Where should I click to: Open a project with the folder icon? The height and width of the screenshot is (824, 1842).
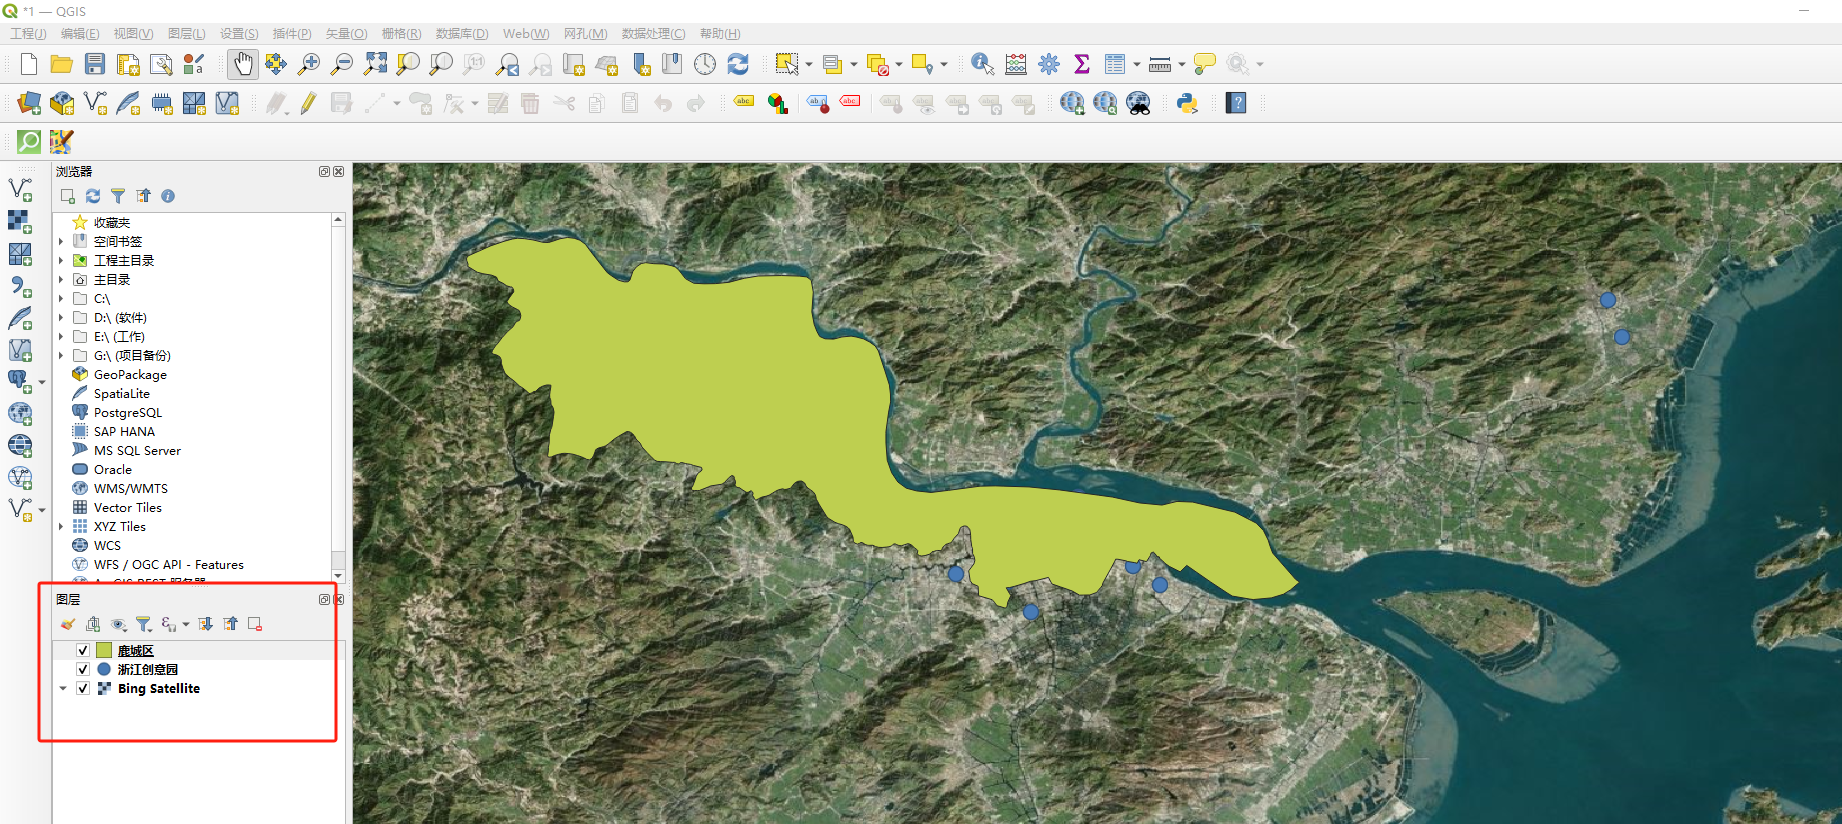(62, 64)
